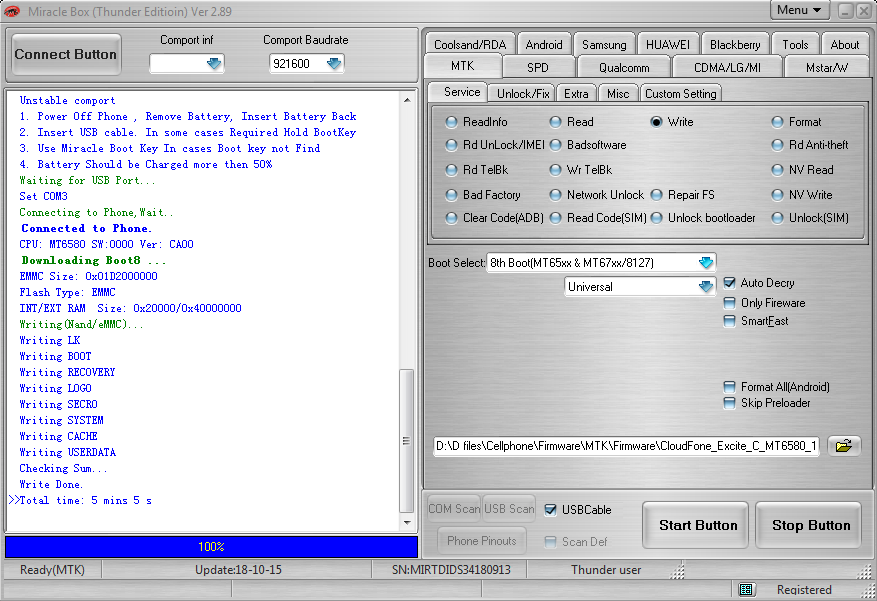
Task: Select the NV Write radio option
Action: coord(777,195)
